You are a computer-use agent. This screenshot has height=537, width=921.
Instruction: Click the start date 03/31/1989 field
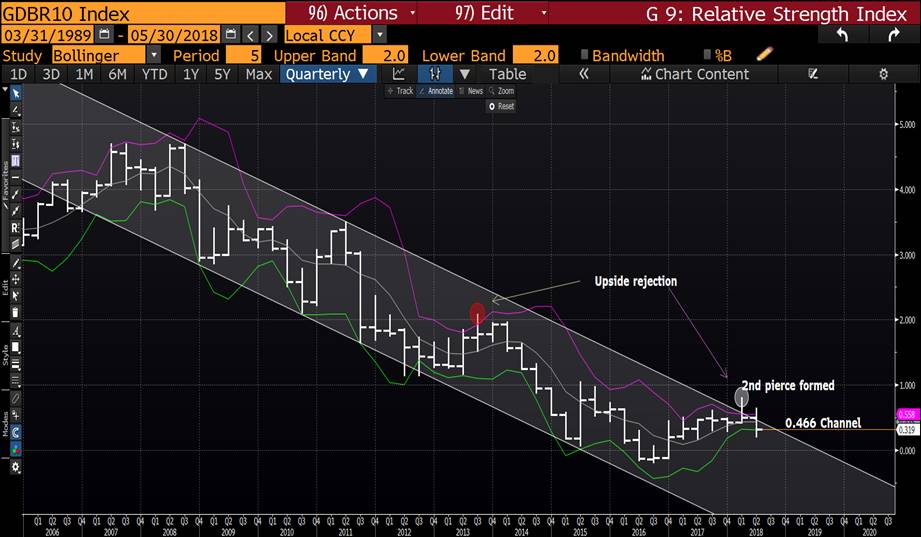coord(48,35)
